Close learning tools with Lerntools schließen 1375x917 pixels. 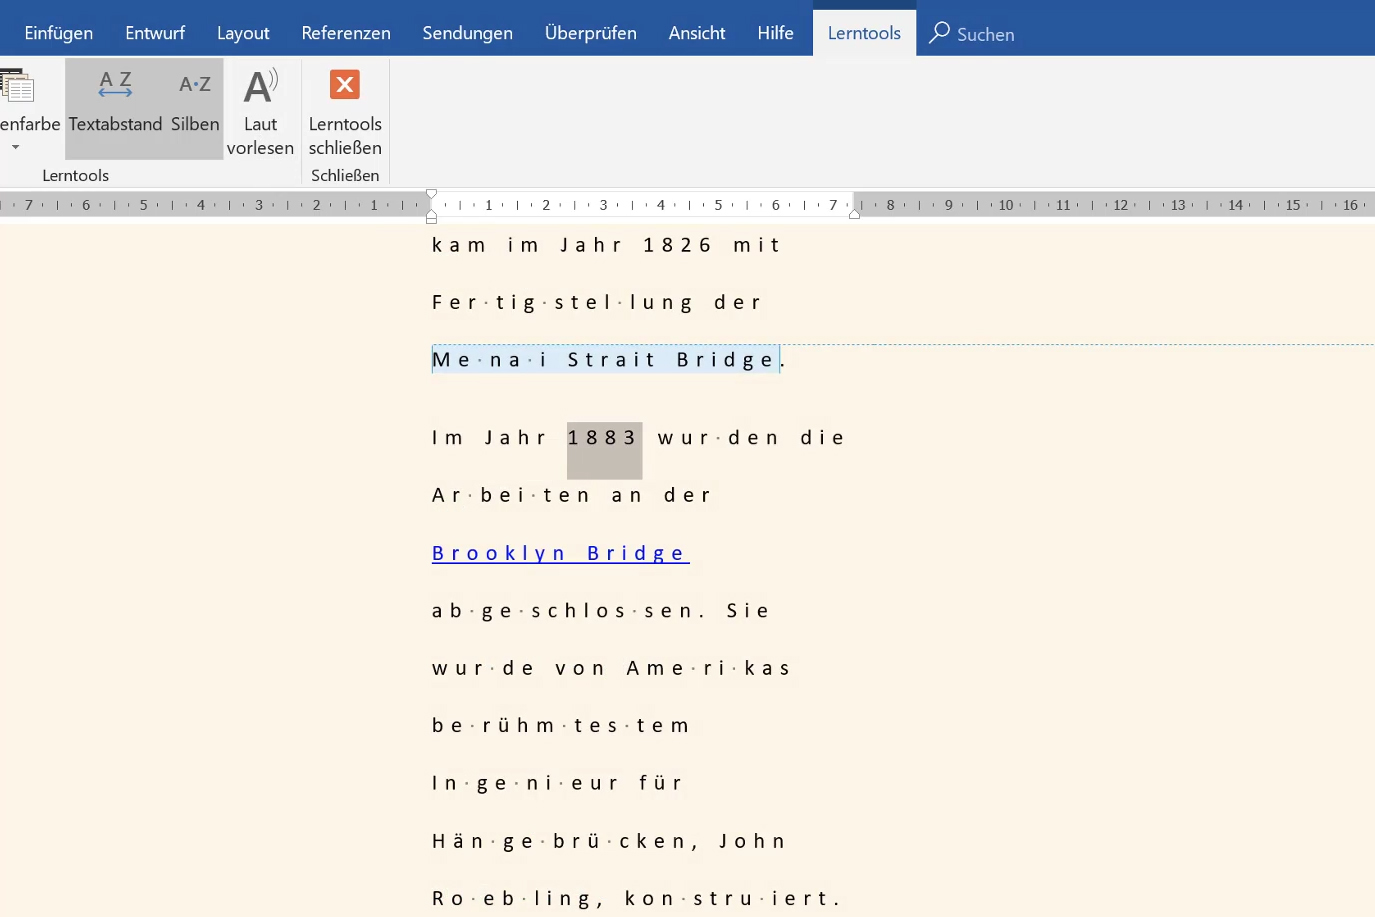(x=345, y=112)
